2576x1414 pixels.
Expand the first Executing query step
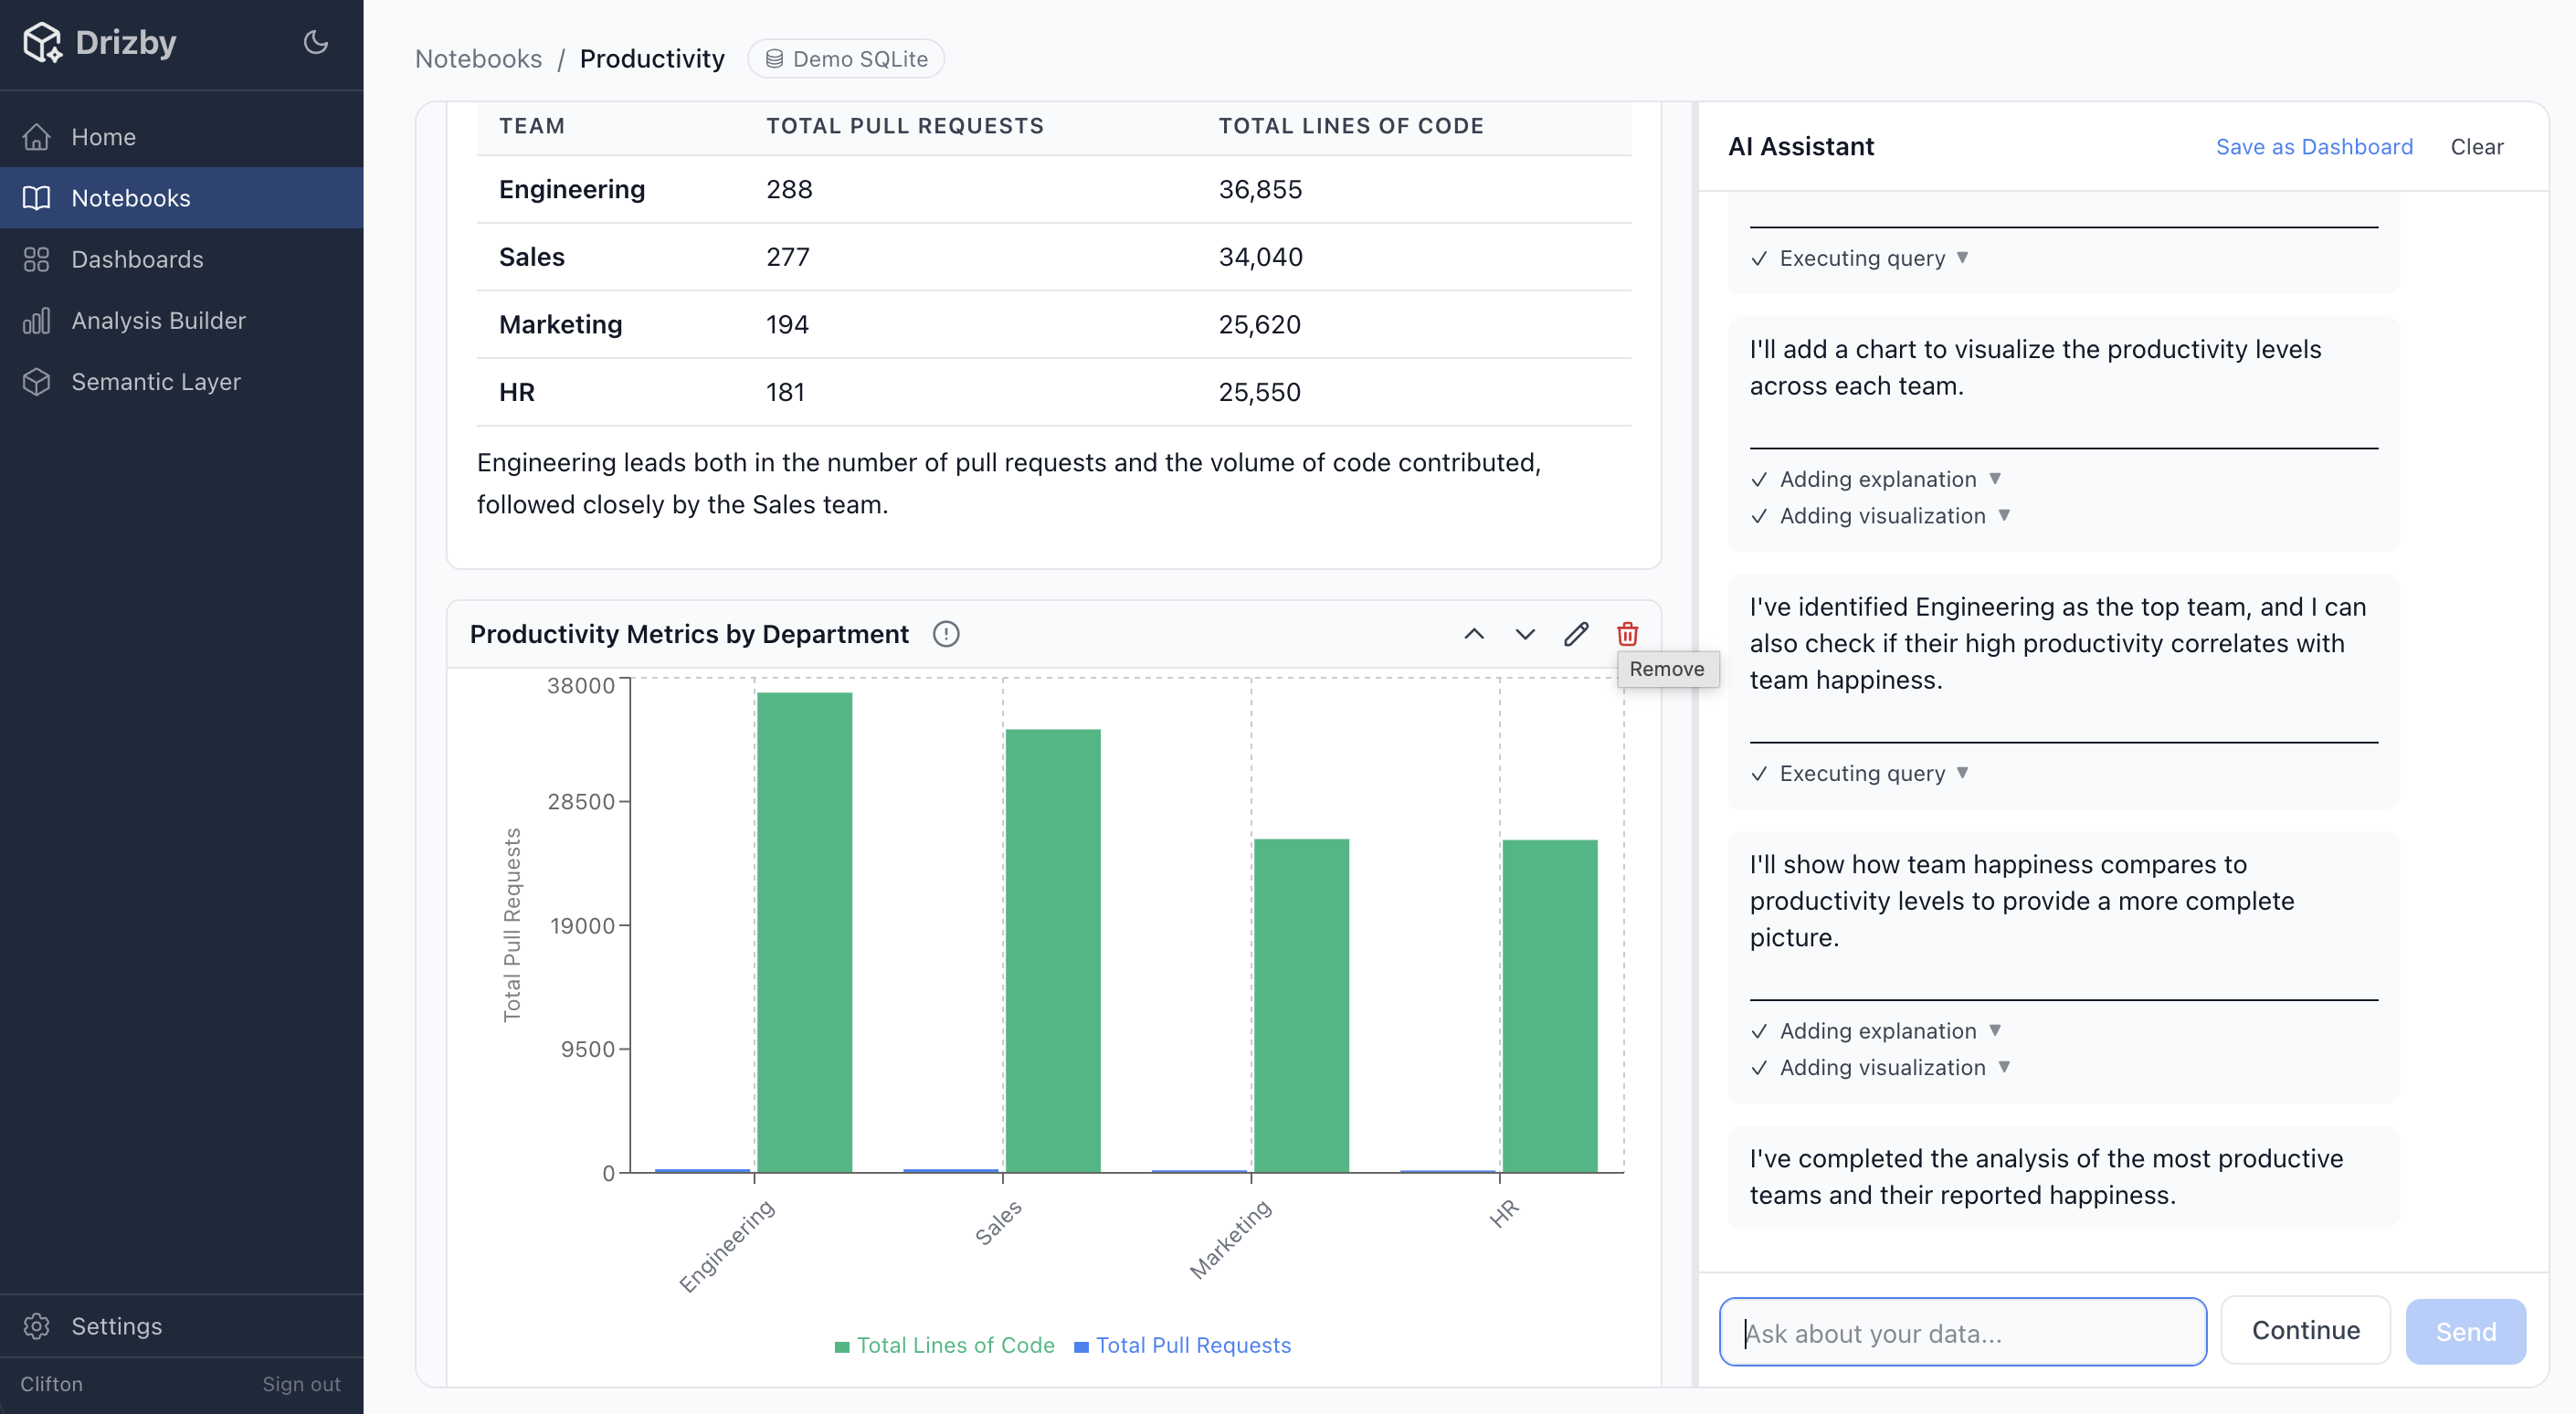pyautogui.click(x=1861, y=258)
